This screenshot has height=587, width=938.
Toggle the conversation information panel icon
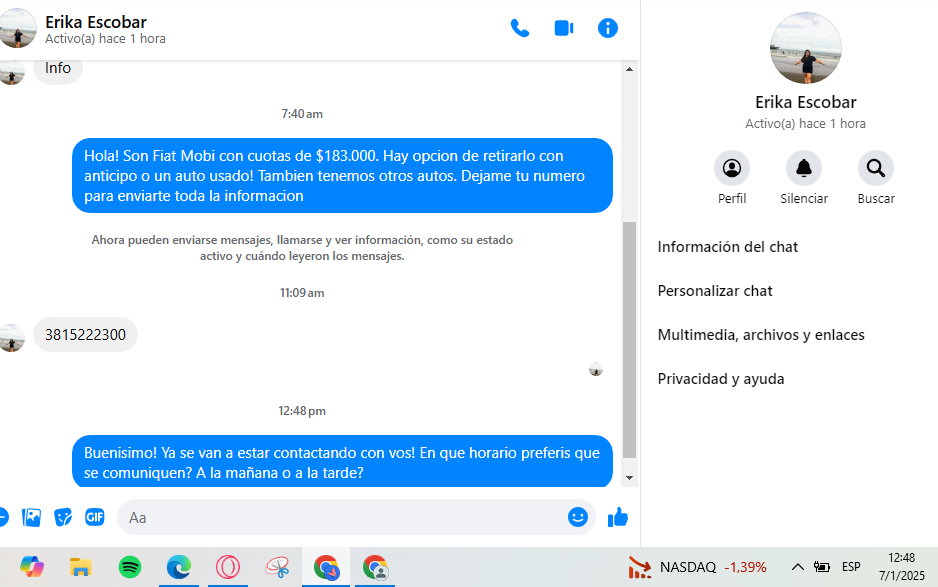608,28
